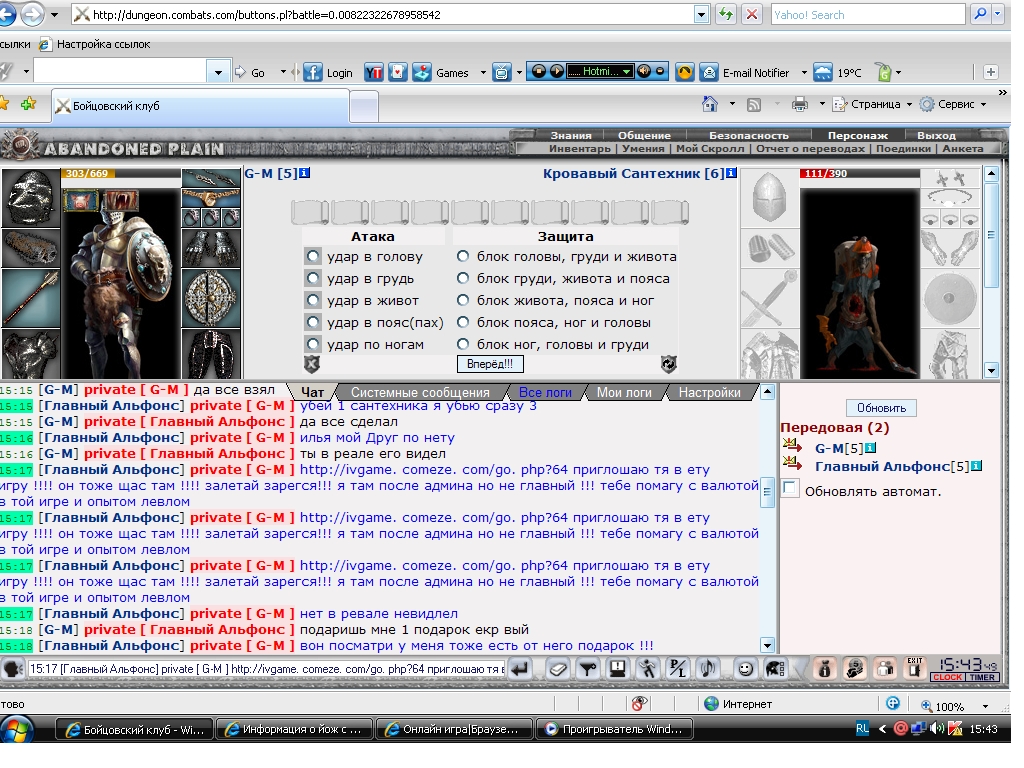Screen dimensions: 1024x768
Task: Click the YouTube icon in toolbar
Action: coord(374,72)
